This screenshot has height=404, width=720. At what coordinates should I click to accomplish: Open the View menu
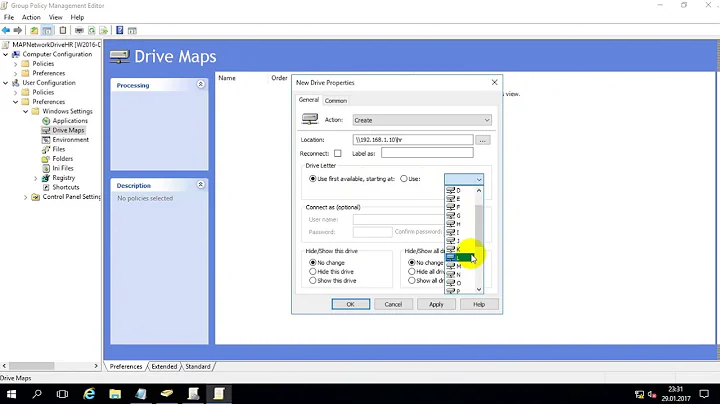pos(56,17)
